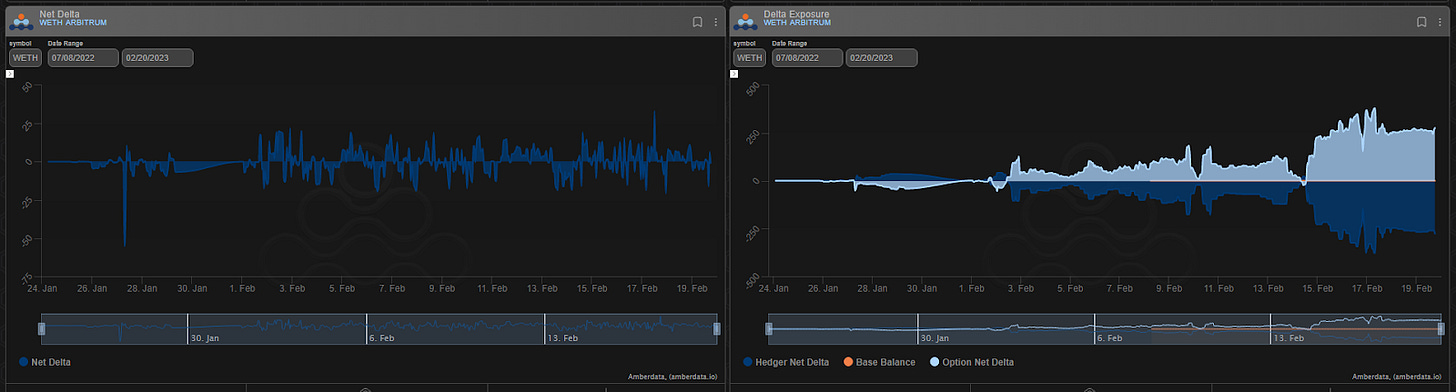
Task: Edit start date 07/08/2022 in Delta Exposure panel
Action: click(x=807, y=58)
